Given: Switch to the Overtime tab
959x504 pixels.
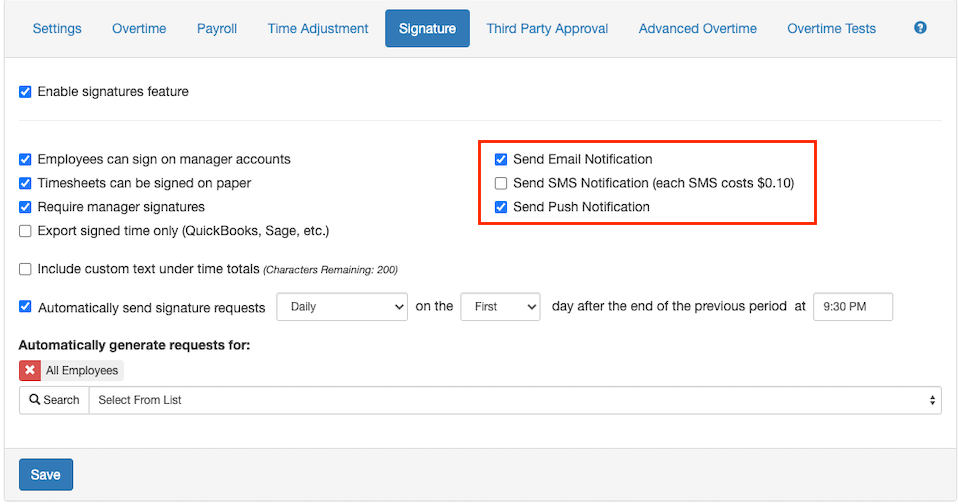Looking at the screenshot, I should click(139, 29).
